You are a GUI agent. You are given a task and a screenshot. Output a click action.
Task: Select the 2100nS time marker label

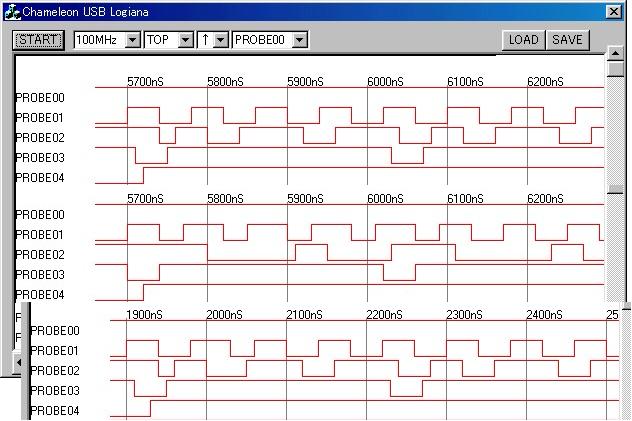pyautogui.click(x=304, y=315)
